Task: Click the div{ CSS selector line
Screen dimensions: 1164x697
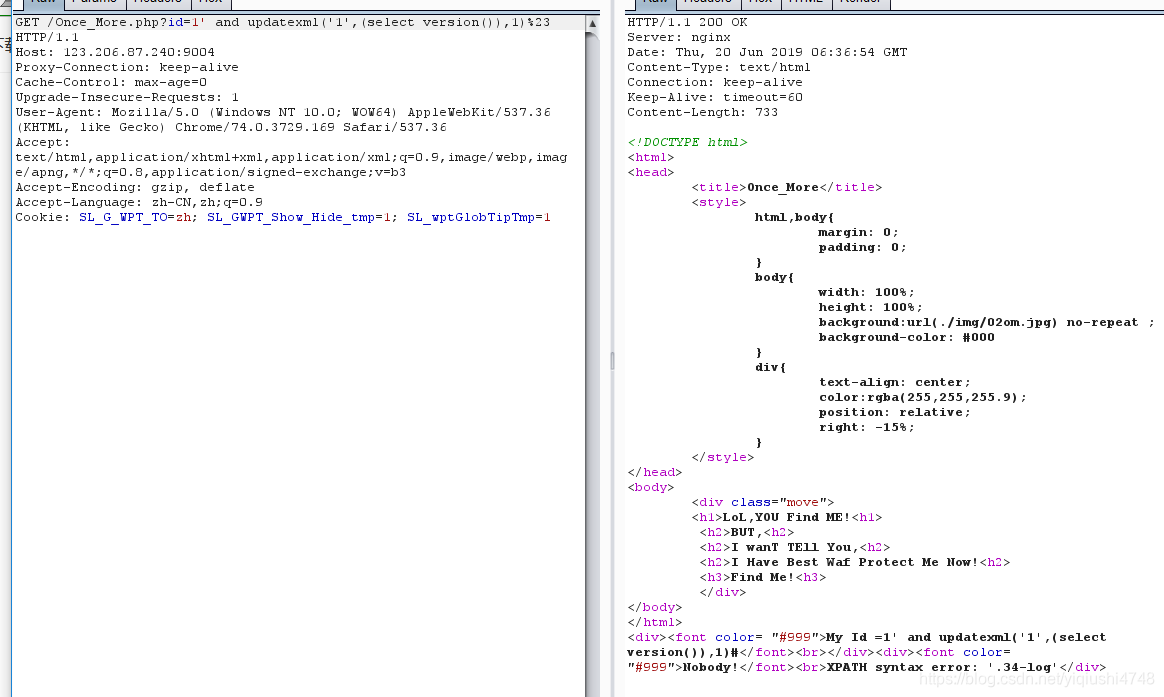Action: point(771,367)
